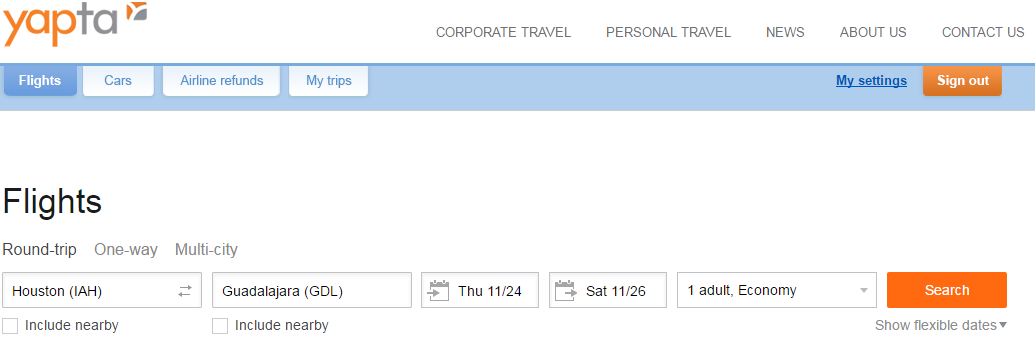Select the Multi-city trip option
Image resolution: width=1035 pixels, height=362 pixels.
206,250
